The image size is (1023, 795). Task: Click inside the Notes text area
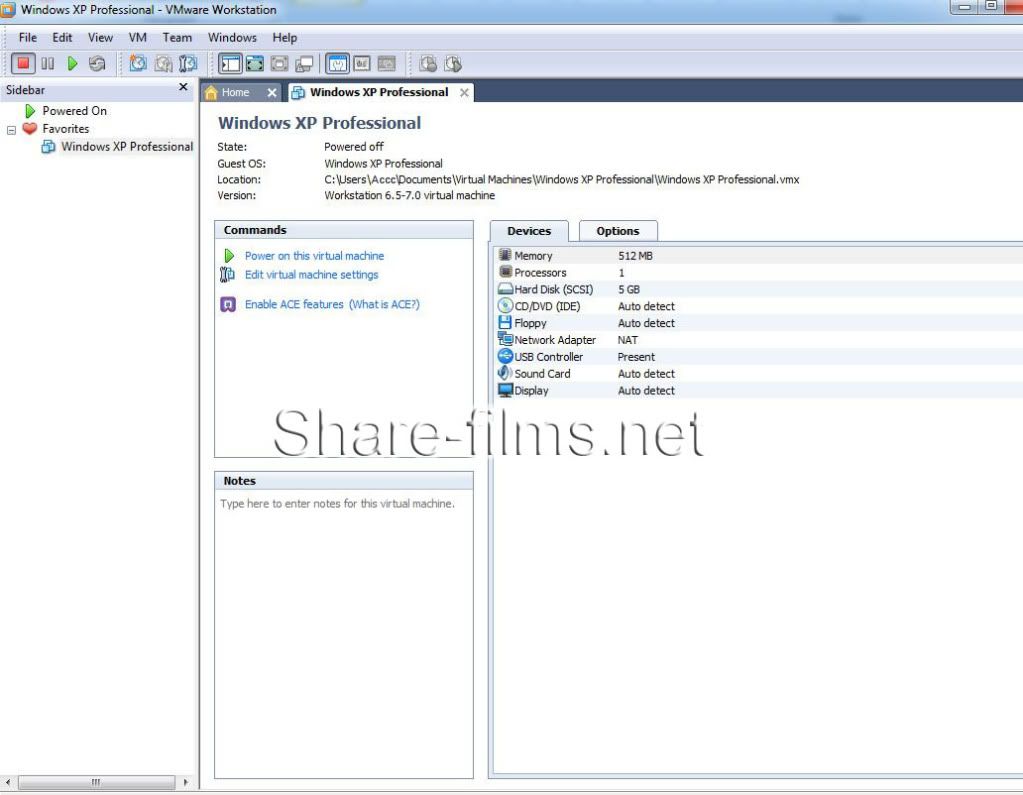[344, 635]
